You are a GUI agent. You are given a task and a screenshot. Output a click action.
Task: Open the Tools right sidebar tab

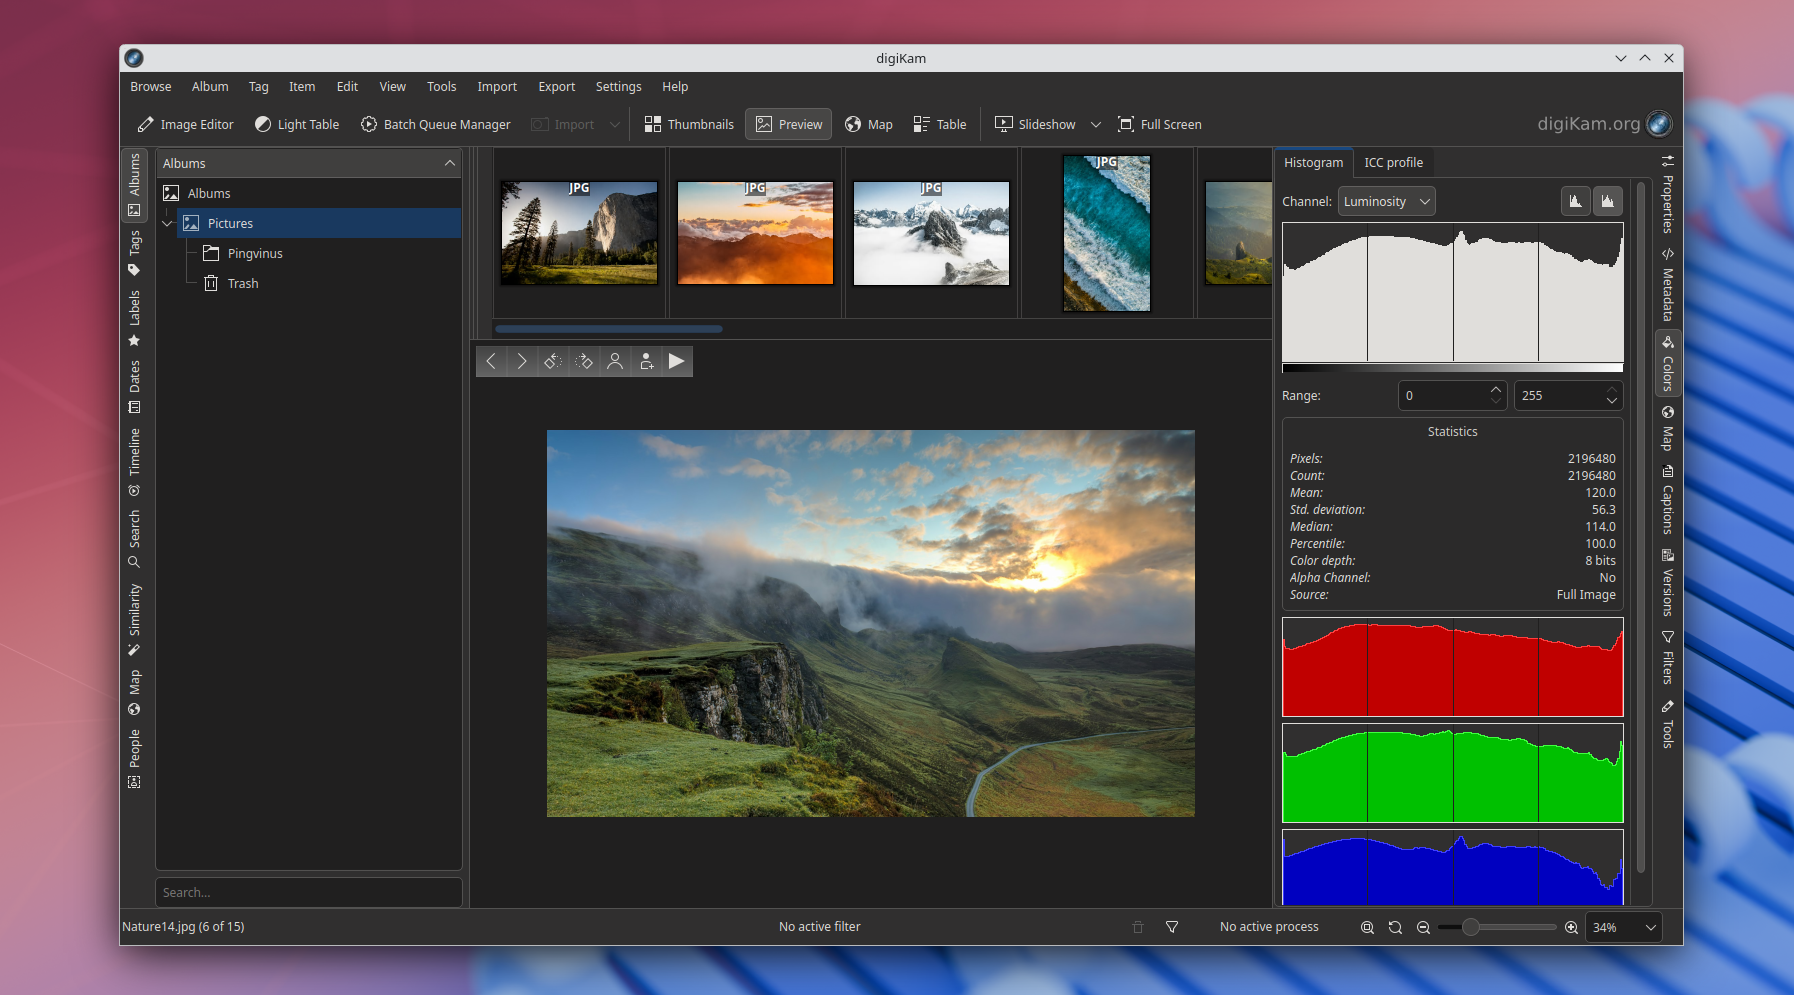[x=1667, y=724]
